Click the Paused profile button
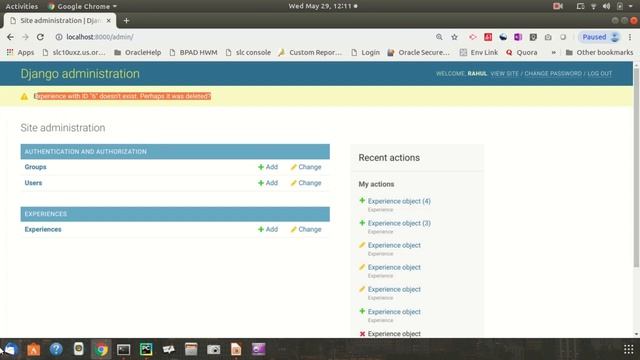640x360 pixels. click(599, 37)
